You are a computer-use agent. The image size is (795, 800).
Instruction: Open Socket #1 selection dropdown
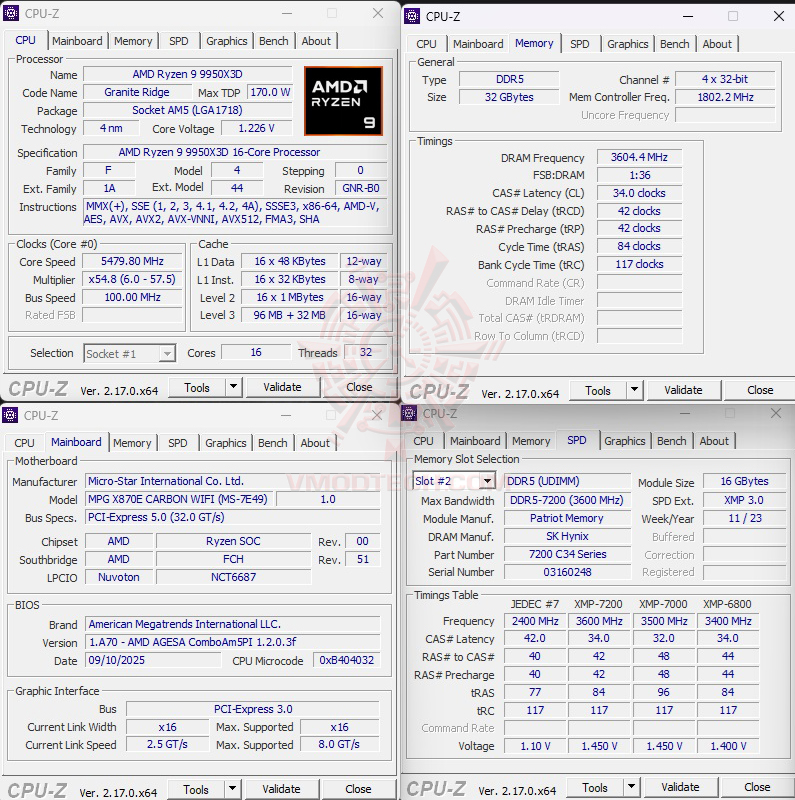(x=167, y=354)
